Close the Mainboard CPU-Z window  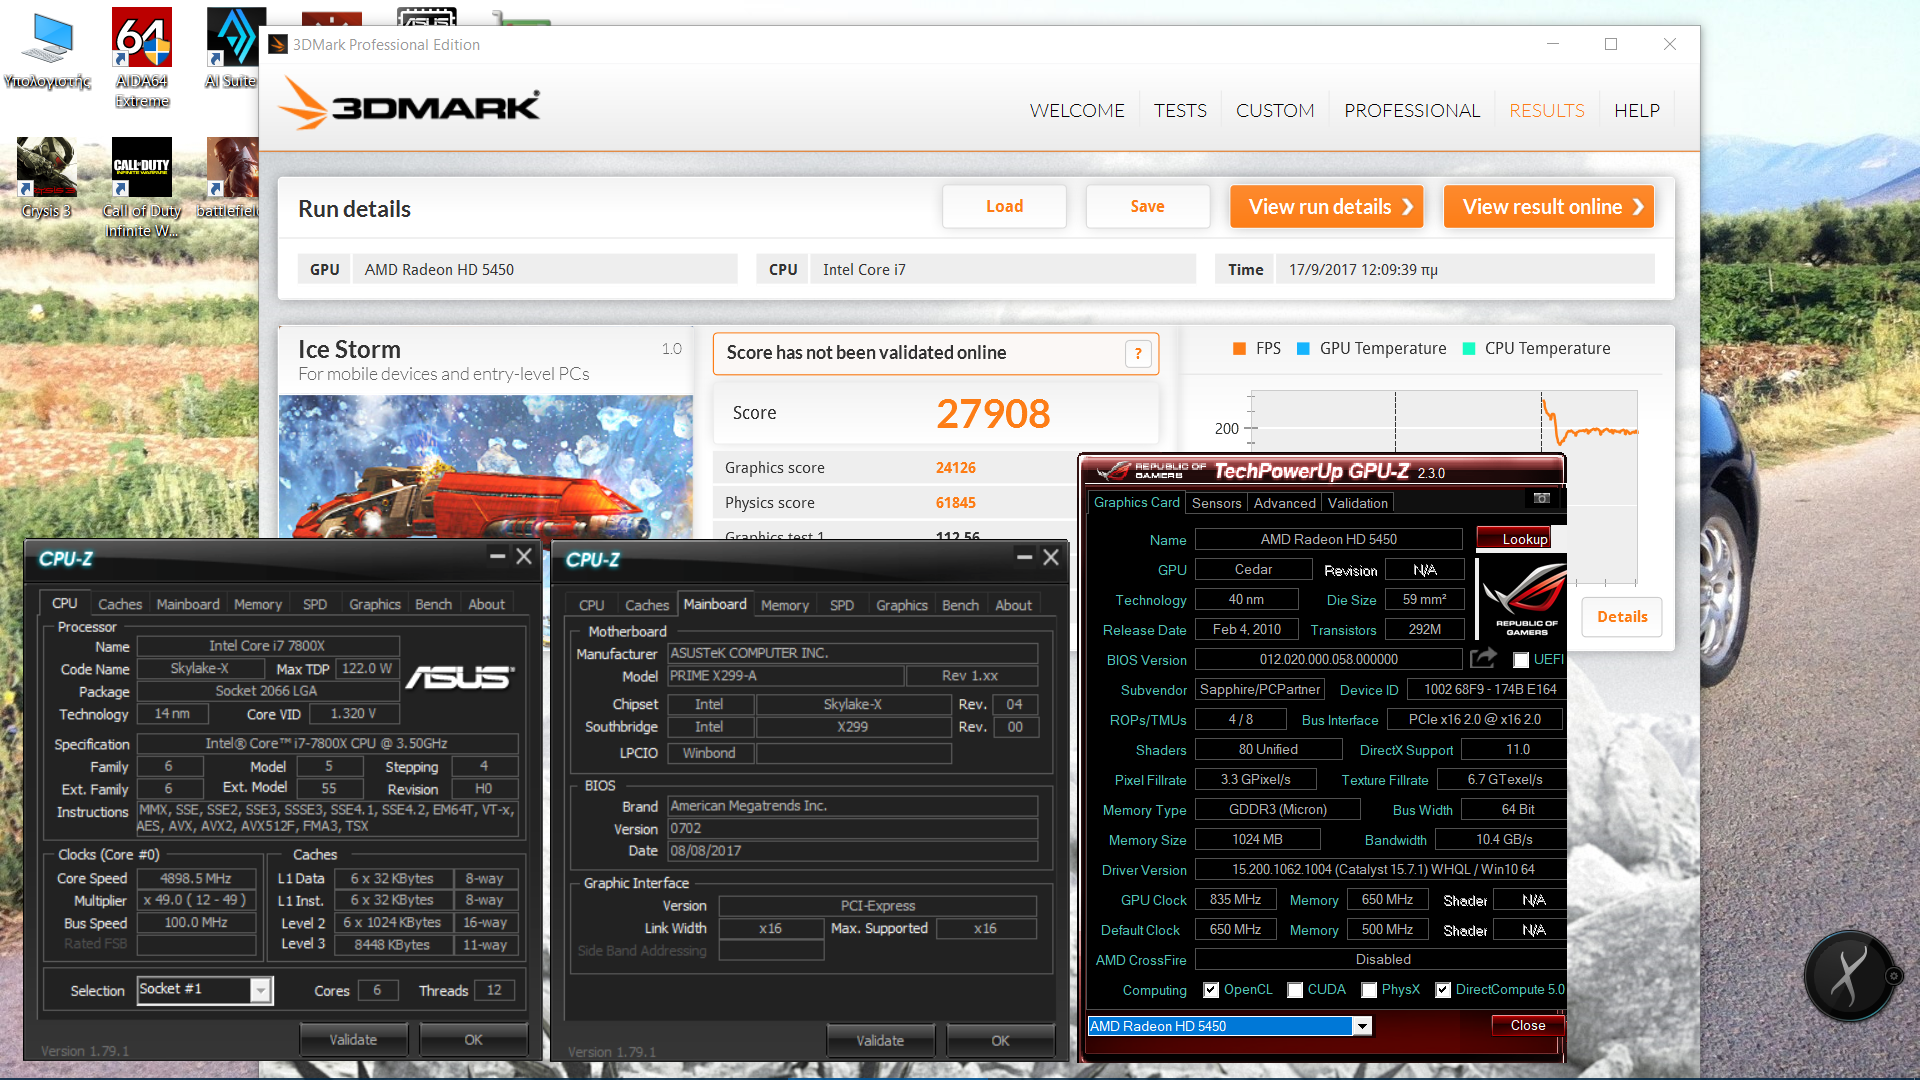click(1050, 557)
